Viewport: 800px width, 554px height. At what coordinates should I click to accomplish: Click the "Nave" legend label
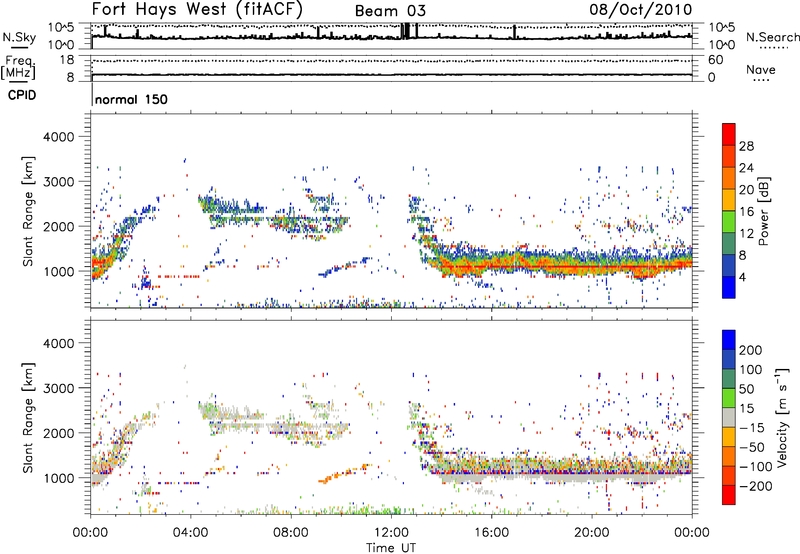point(761,69)
